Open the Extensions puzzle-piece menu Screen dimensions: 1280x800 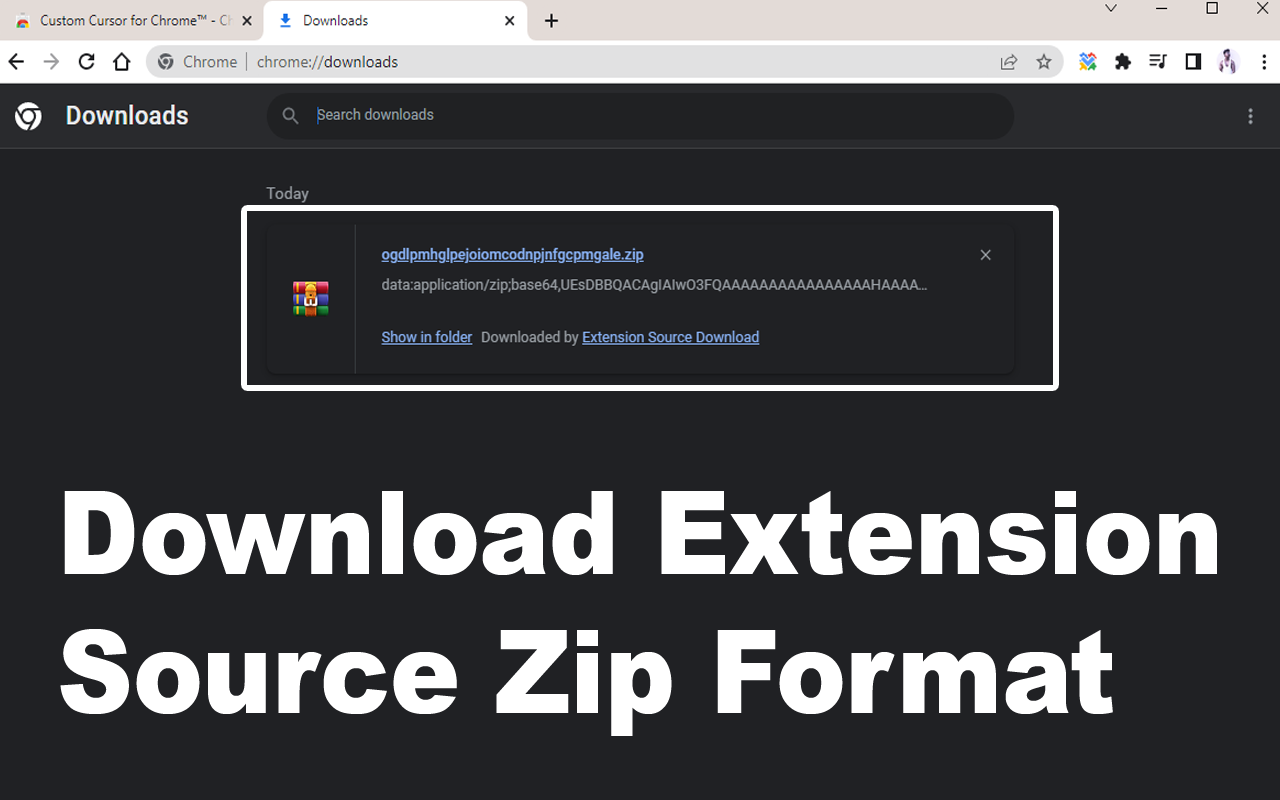1123,62
